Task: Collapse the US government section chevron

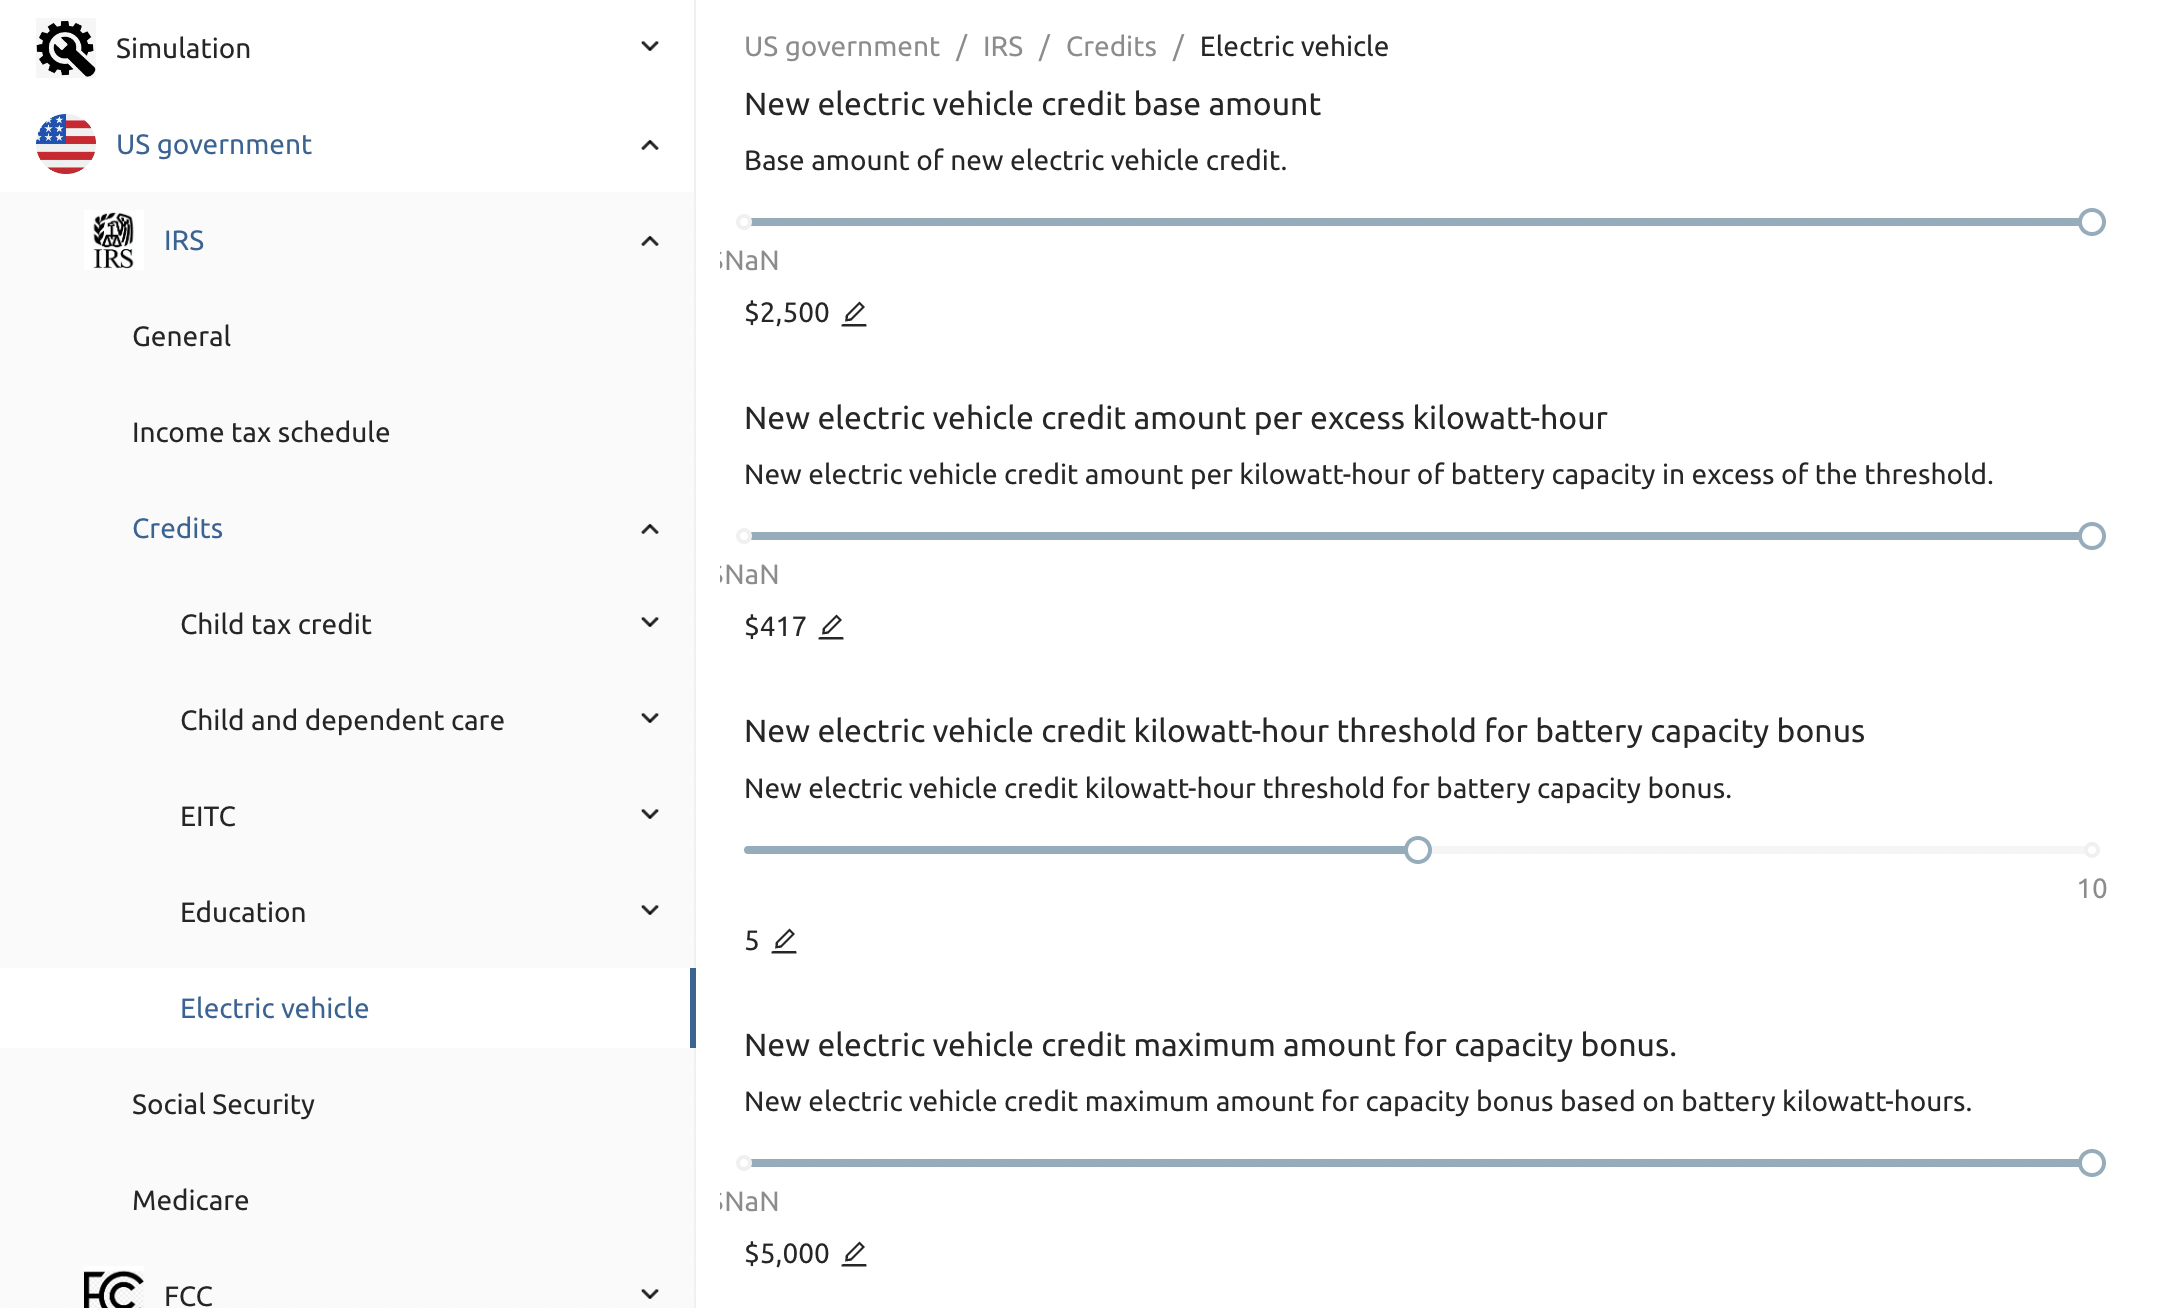Action: (650, 145)
